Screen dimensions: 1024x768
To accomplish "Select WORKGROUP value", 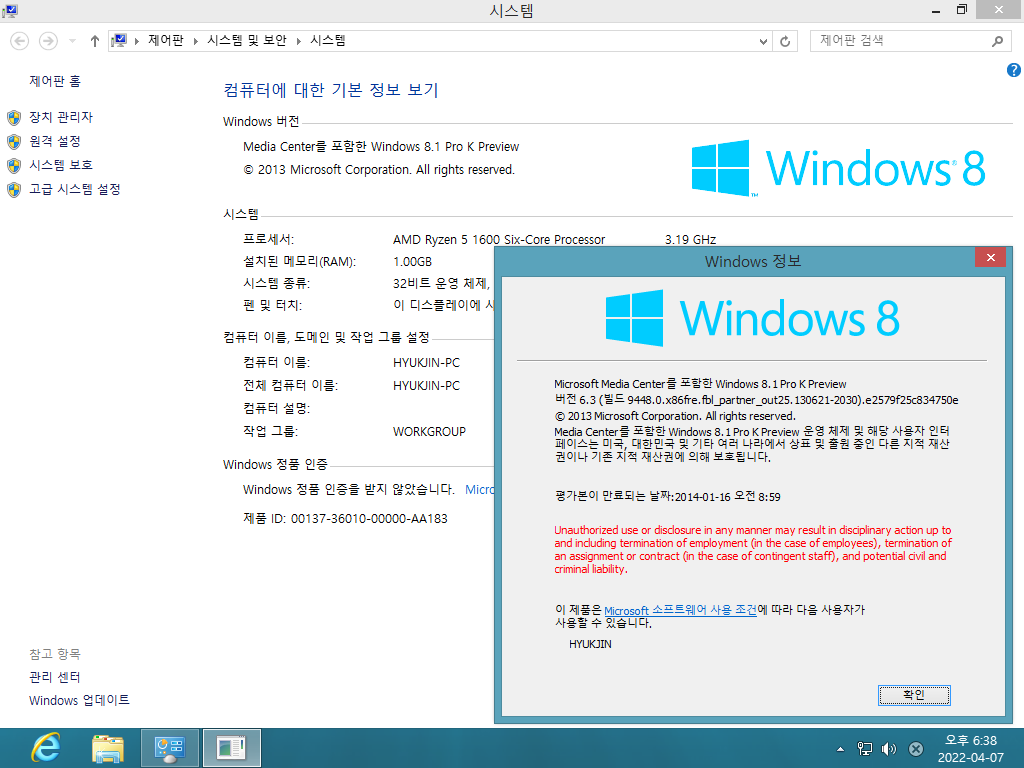I will (429, 432).
